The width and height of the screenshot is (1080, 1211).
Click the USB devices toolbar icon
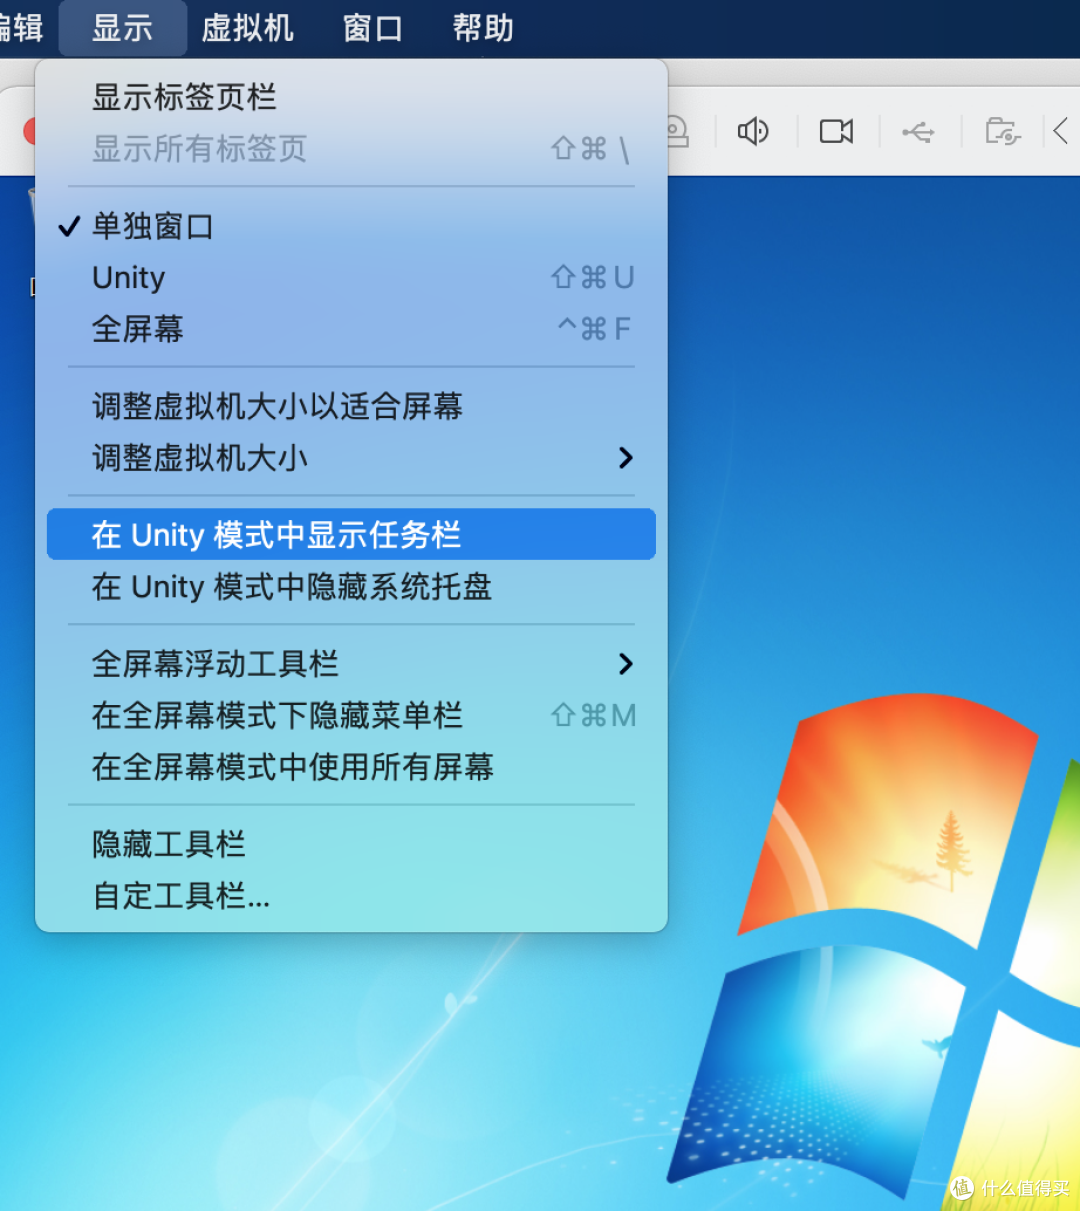point(918,130)
